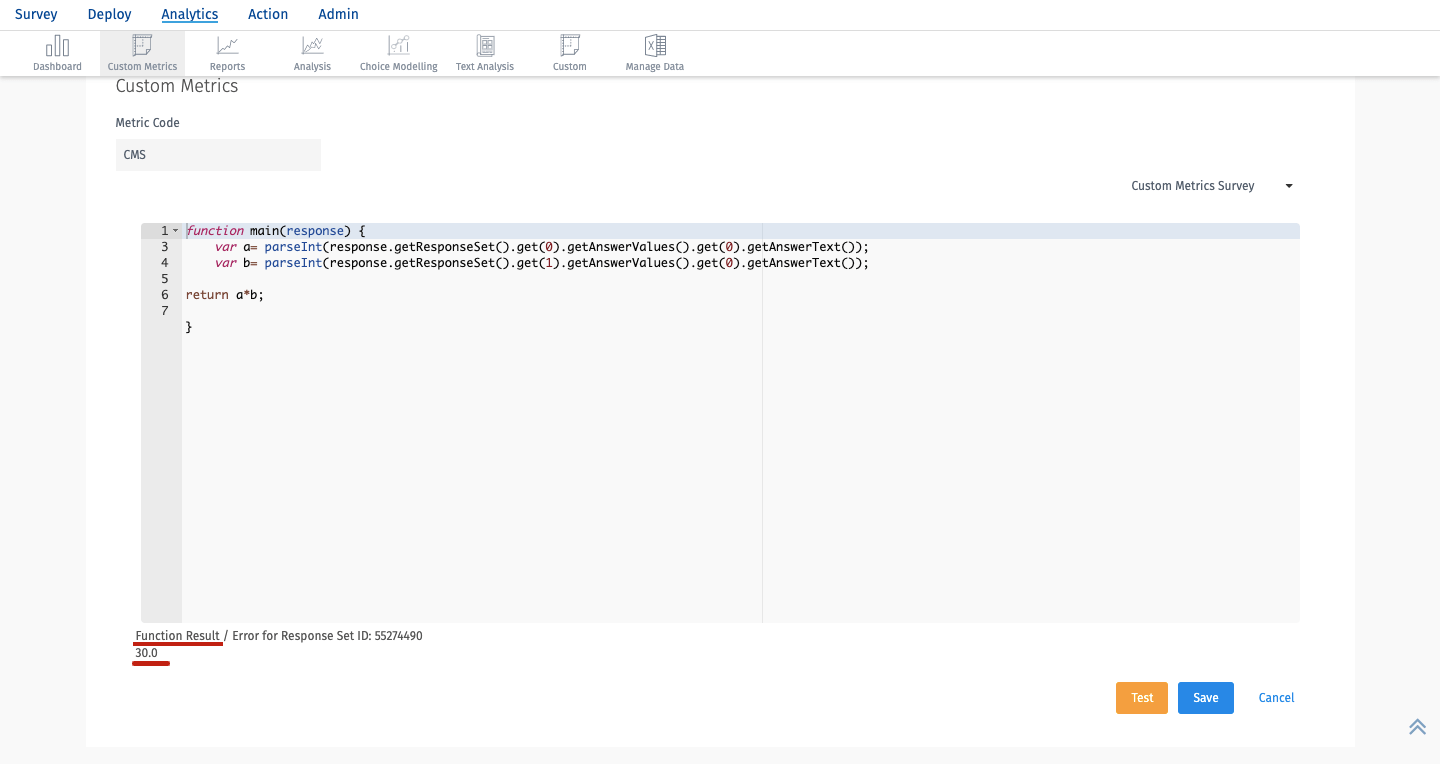The image size is (1440, 764).
Task: Open the Admin menu
Action: [x=338, y=14]
